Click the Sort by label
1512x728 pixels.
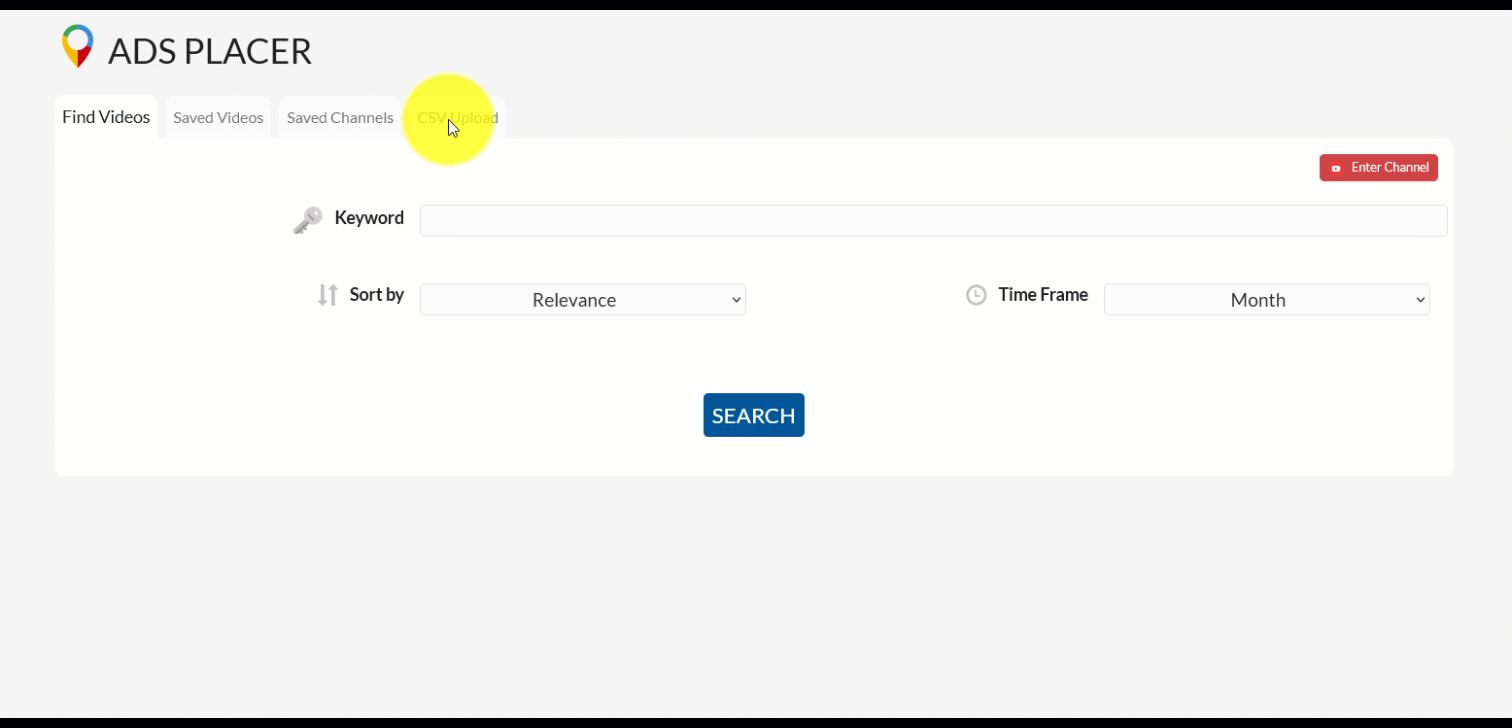pyautogui.click(x=376, y=295)
